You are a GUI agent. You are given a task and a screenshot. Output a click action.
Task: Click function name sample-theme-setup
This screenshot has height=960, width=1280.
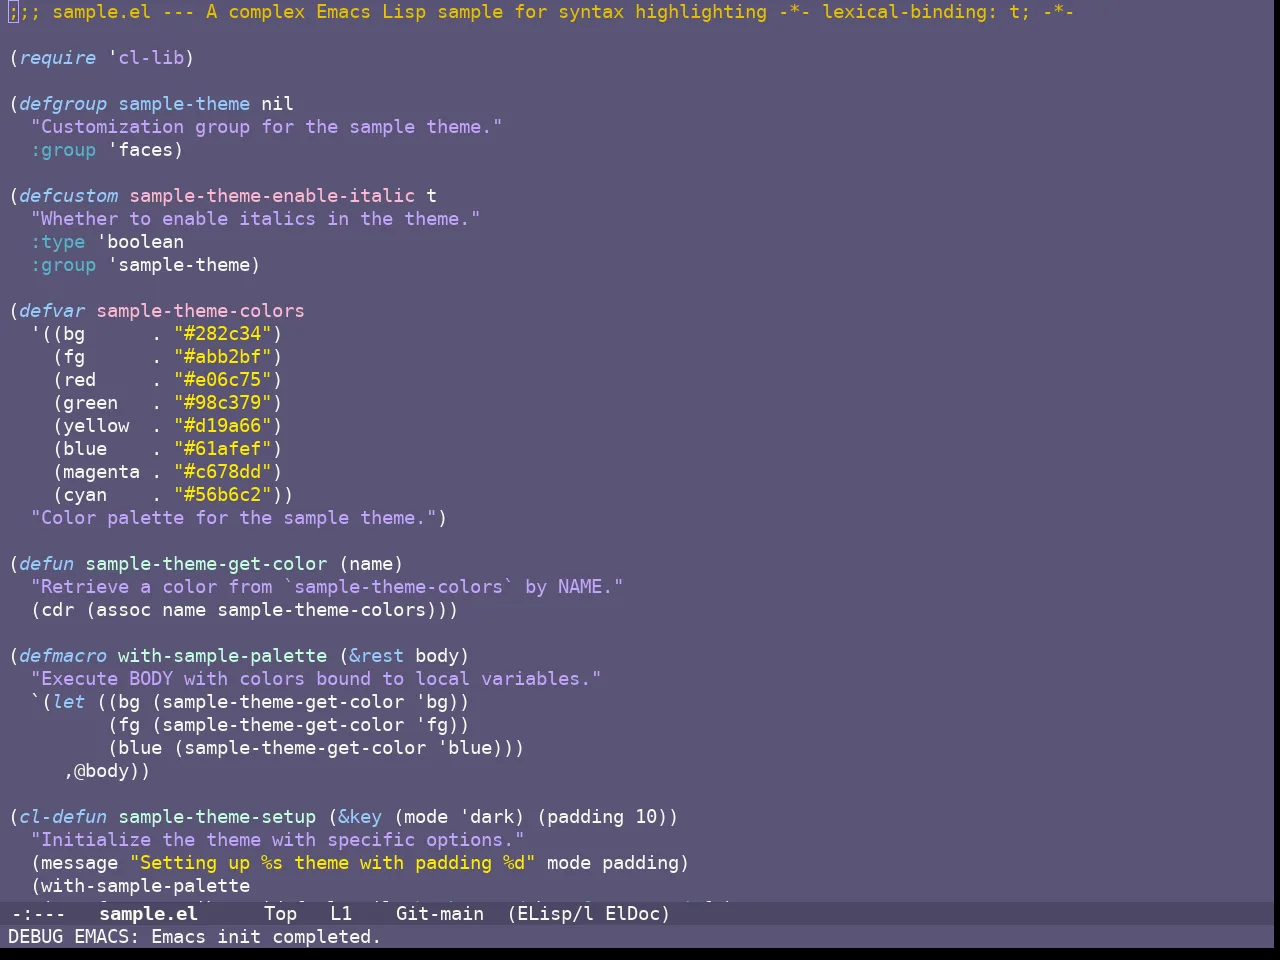[x=217, y=817]
